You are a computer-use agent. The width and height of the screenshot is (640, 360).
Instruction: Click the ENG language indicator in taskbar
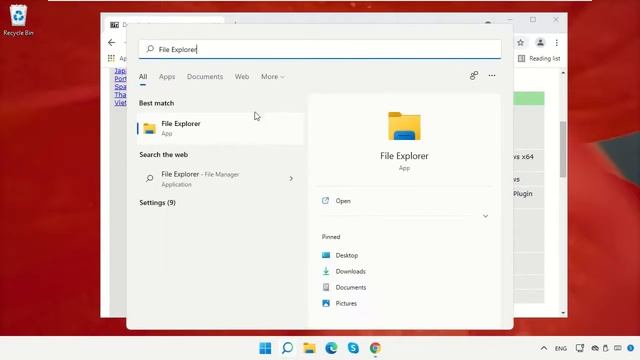tap(560, 349)
